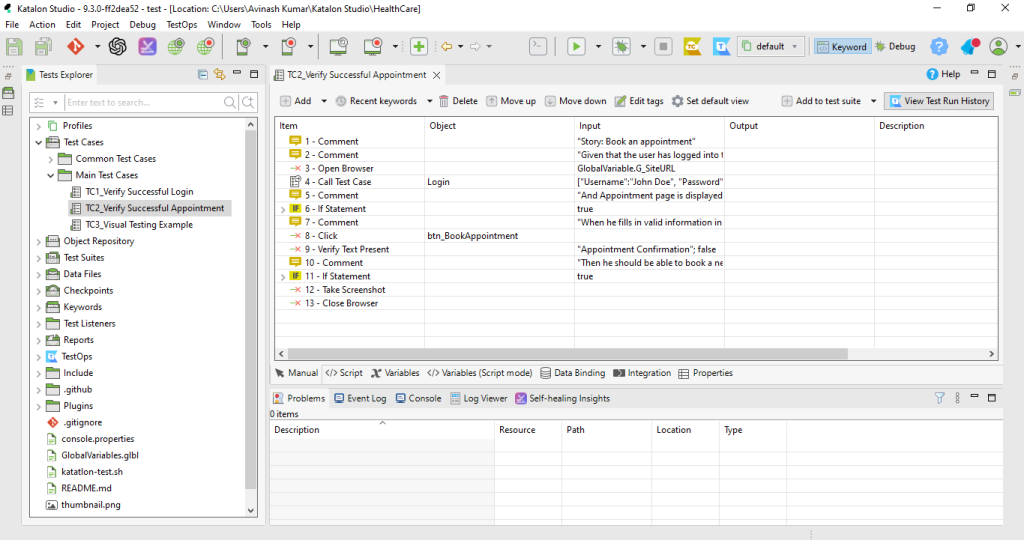Click the Delete button
Viewport: 1024px width, 540px height.
click(458, 101)
